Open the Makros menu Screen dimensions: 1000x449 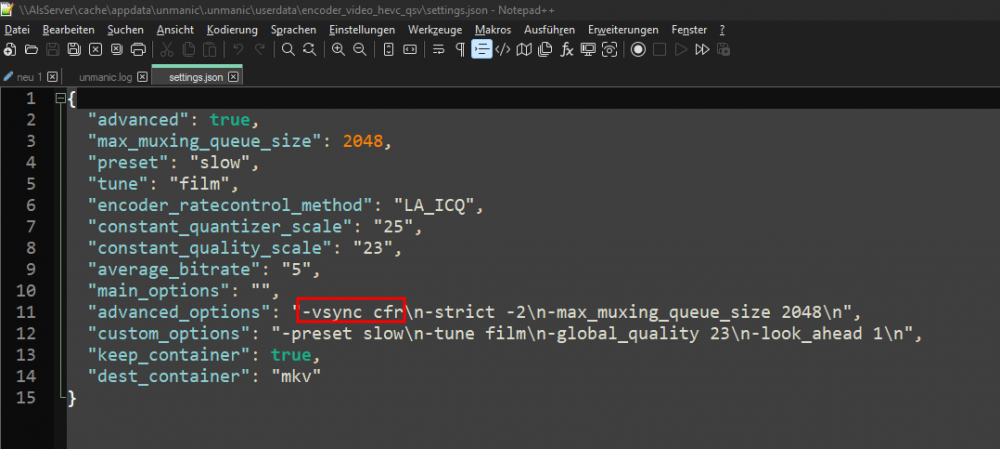[493, 30]
